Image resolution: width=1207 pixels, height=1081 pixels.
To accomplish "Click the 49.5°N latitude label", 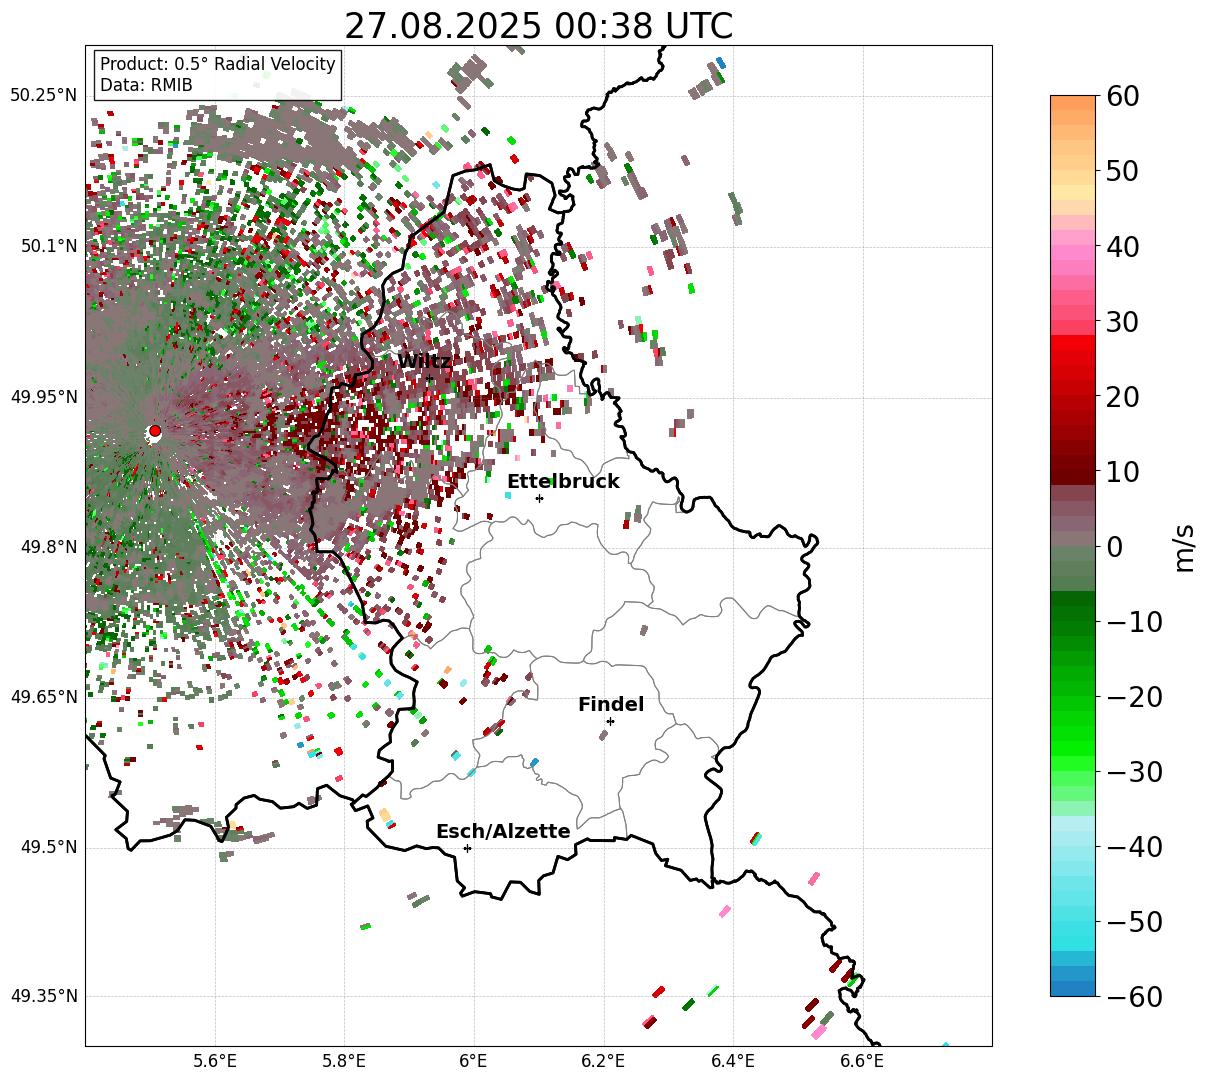I will (48, 847).
